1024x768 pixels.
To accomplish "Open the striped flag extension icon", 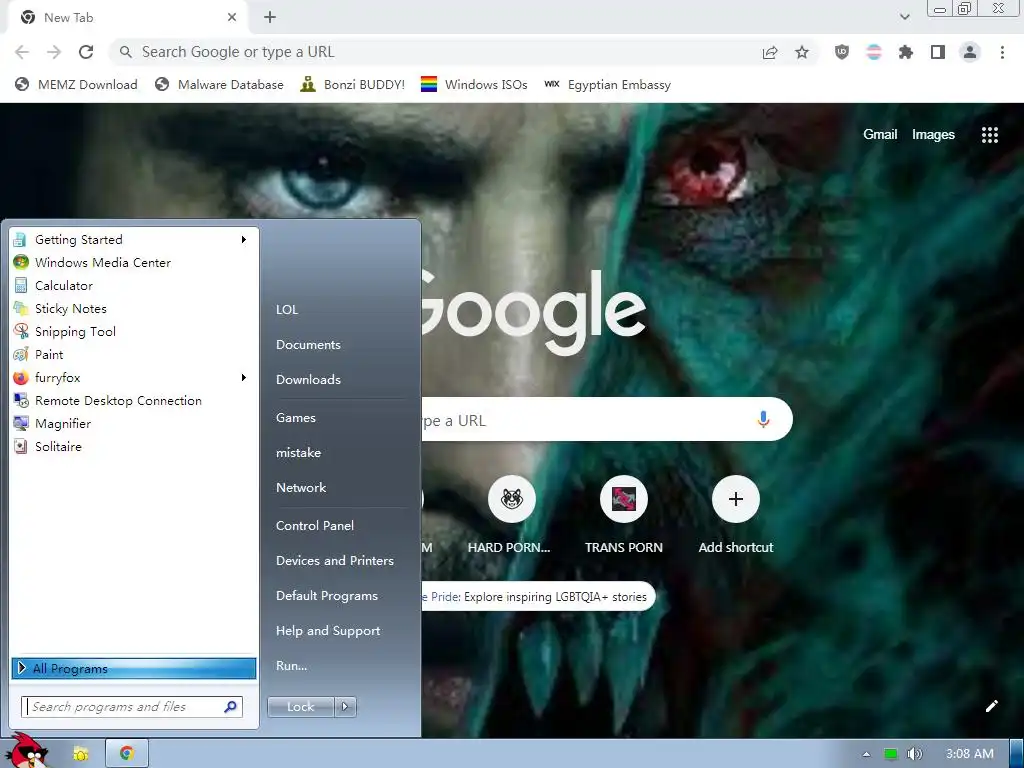I will [x=874, y=52].
